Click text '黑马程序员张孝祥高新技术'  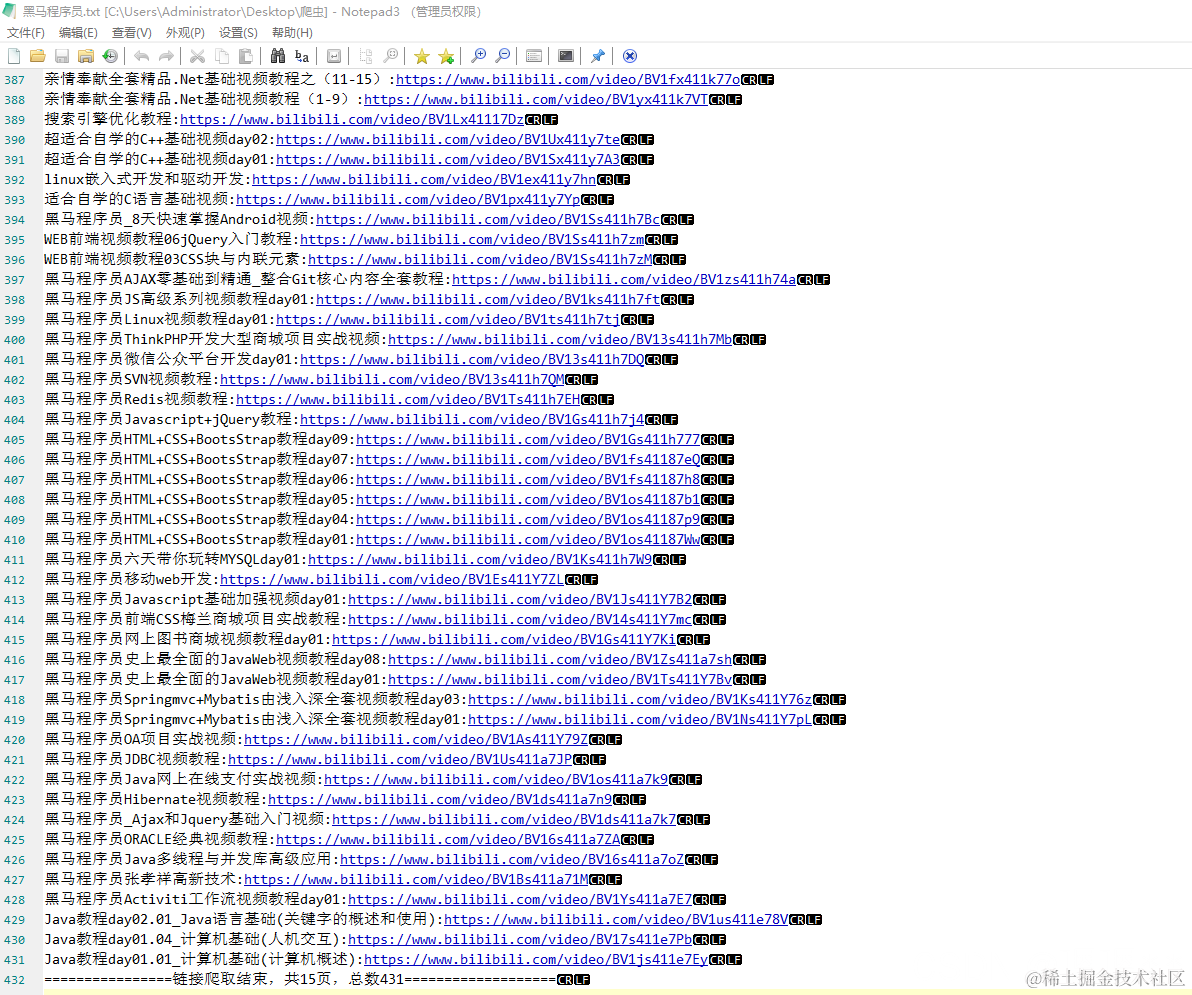pos(141,879)
